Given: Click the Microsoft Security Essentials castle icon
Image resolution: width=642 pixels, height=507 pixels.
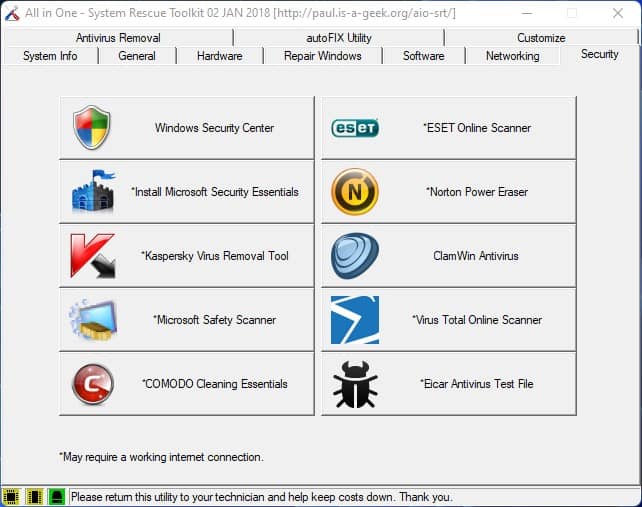Looking at the screenshot, I should (x=93, y=192).
